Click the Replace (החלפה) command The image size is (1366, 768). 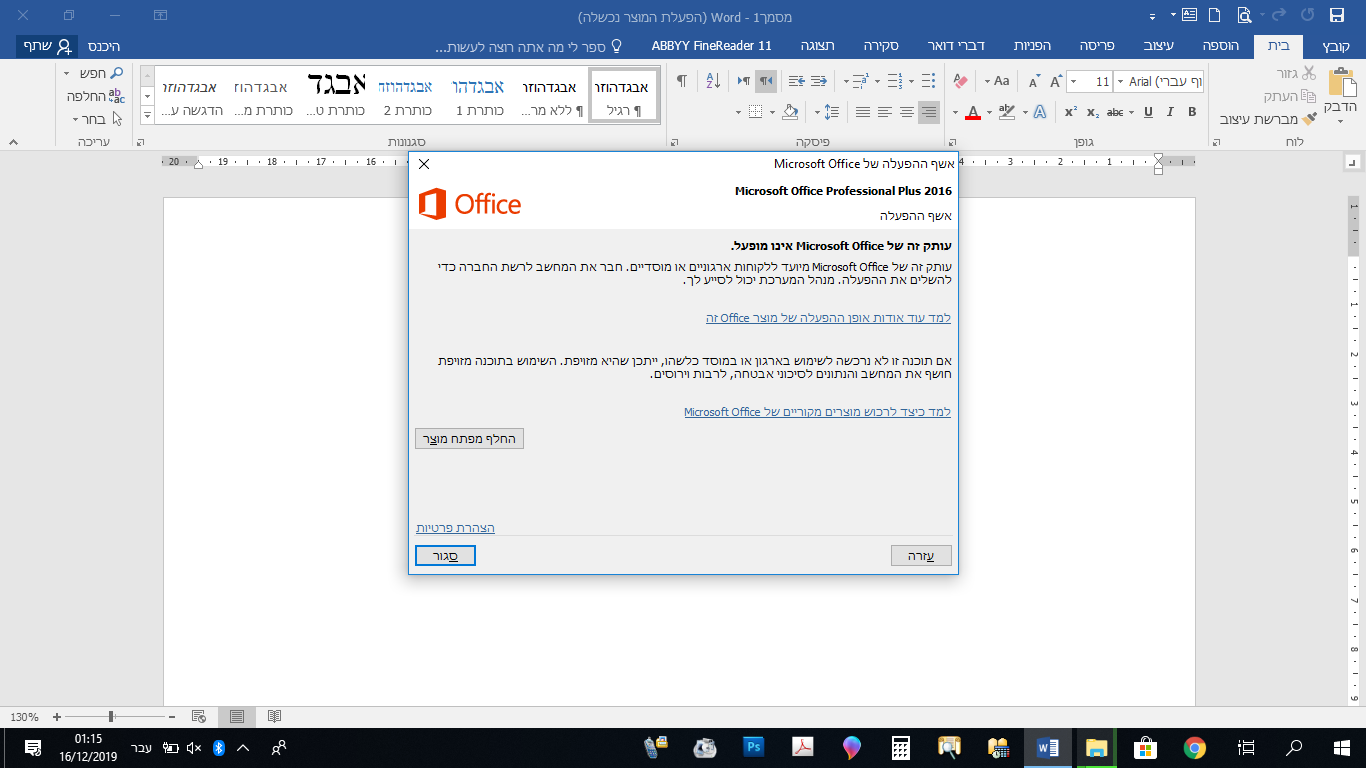pos(95,96)
